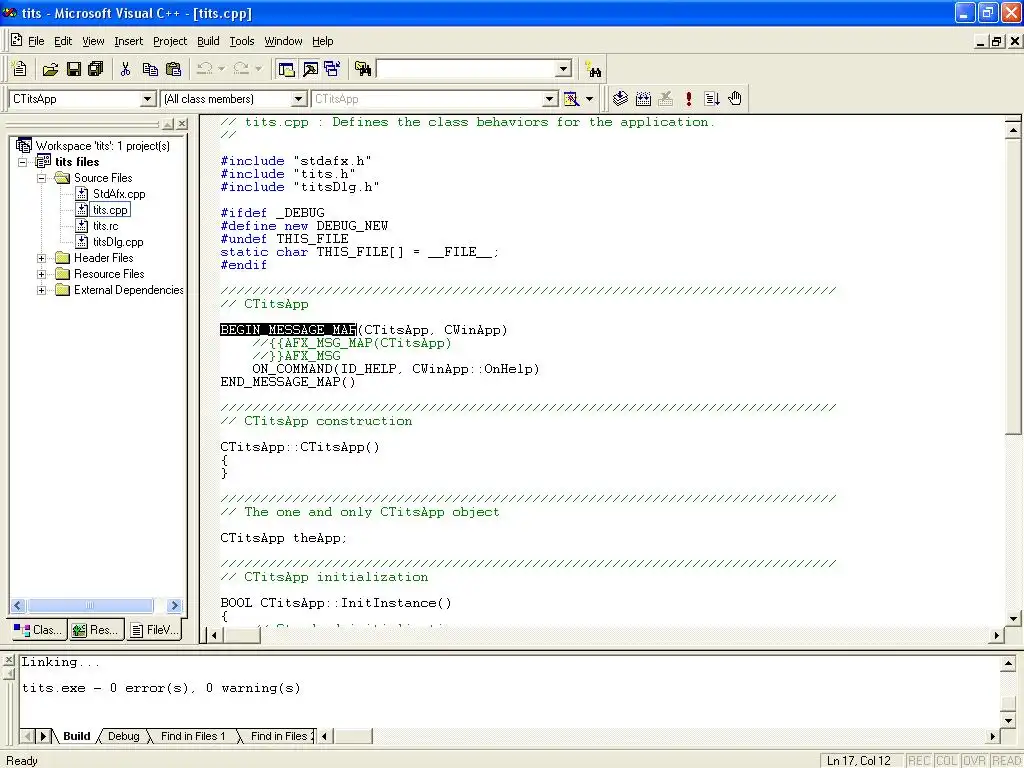1024x768 pixels.
Task: Select tits.rc in the file tree
Action: pyautogui.click(x=105, y=226)
